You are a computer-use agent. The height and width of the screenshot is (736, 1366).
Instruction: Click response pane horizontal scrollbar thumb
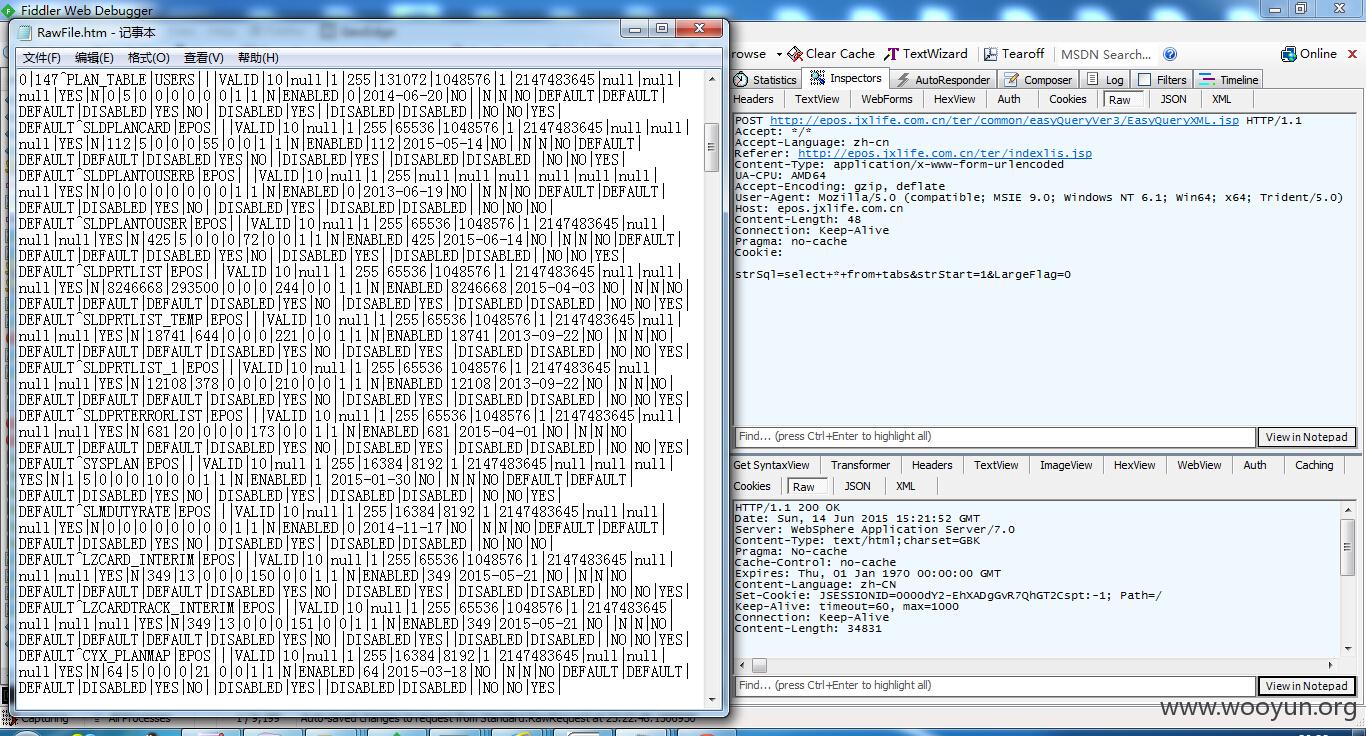[x=759, y=666]
